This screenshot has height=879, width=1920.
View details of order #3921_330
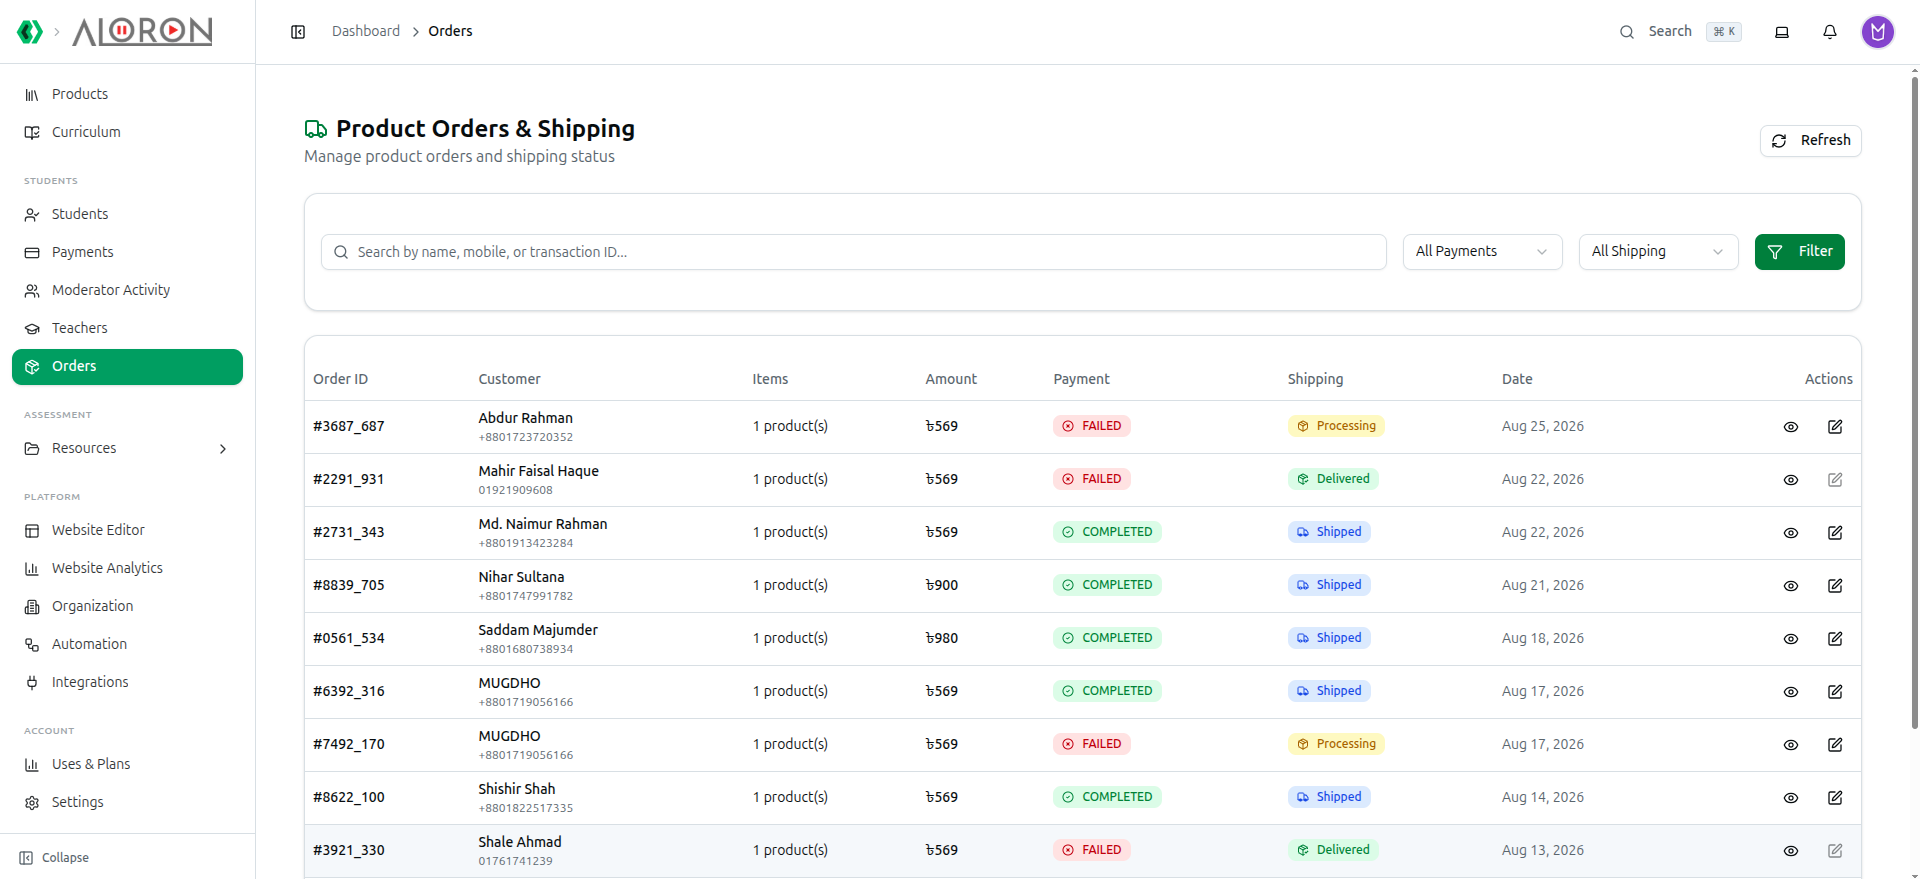(x=1791, y=851)
